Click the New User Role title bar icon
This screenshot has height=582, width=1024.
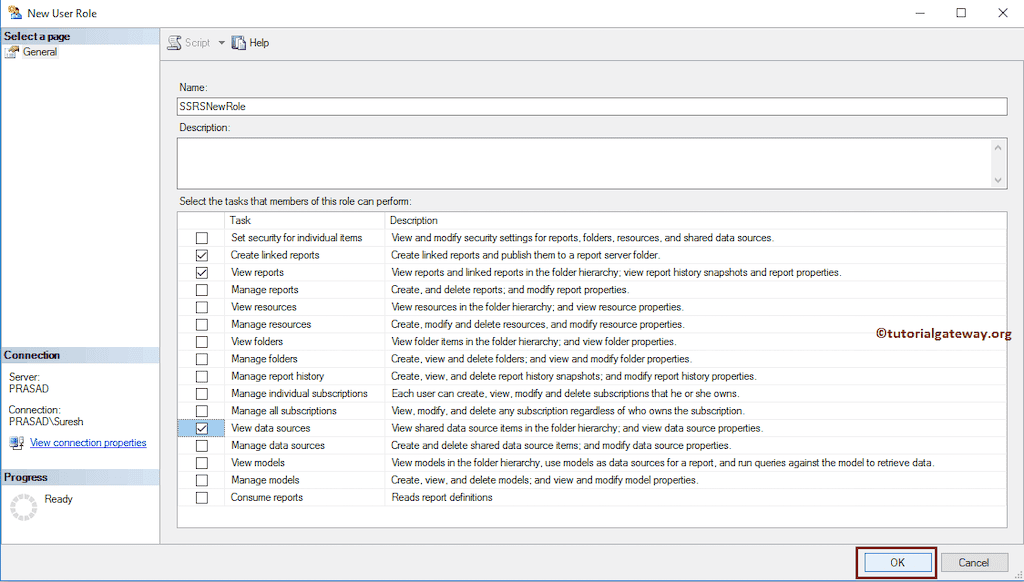15,13
